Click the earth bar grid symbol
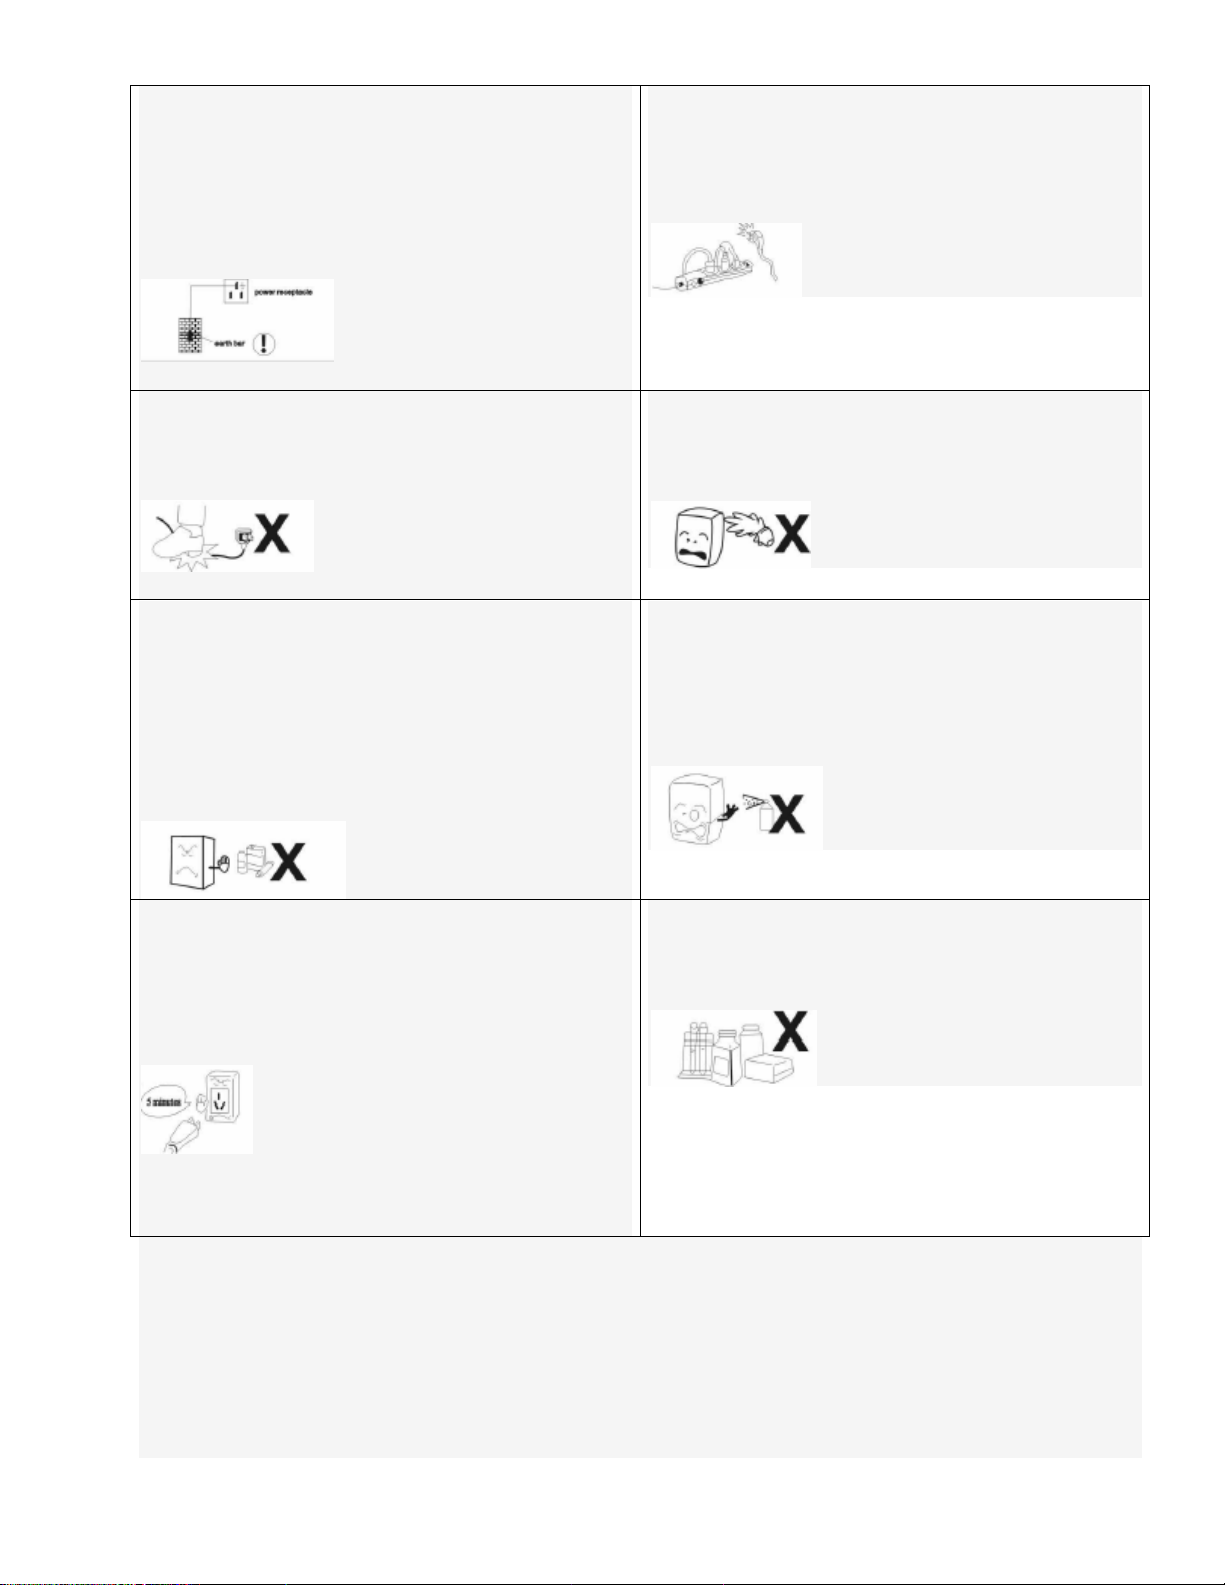This screenshot has width=1225, height=1585. [188, 334]
